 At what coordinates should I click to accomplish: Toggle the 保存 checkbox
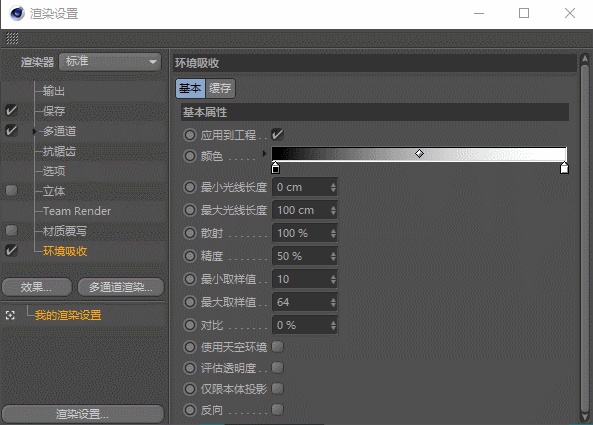click(x=11, y=111)
